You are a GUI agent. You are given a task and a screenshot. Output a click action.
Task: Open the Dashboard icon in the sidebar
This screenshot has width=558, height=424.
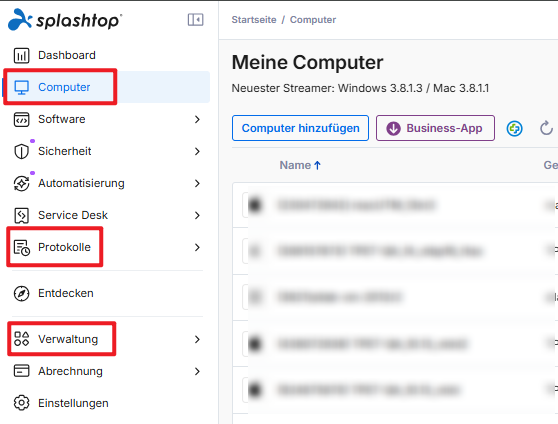(x=21, y=56)
